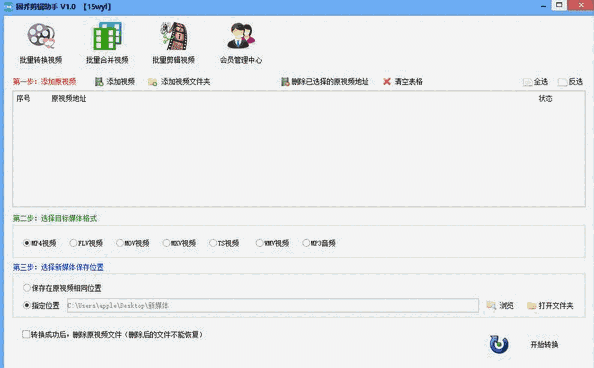594x368 pixels.
Task: Select WMV视频 format radio button
Action: tap(259, 243)
